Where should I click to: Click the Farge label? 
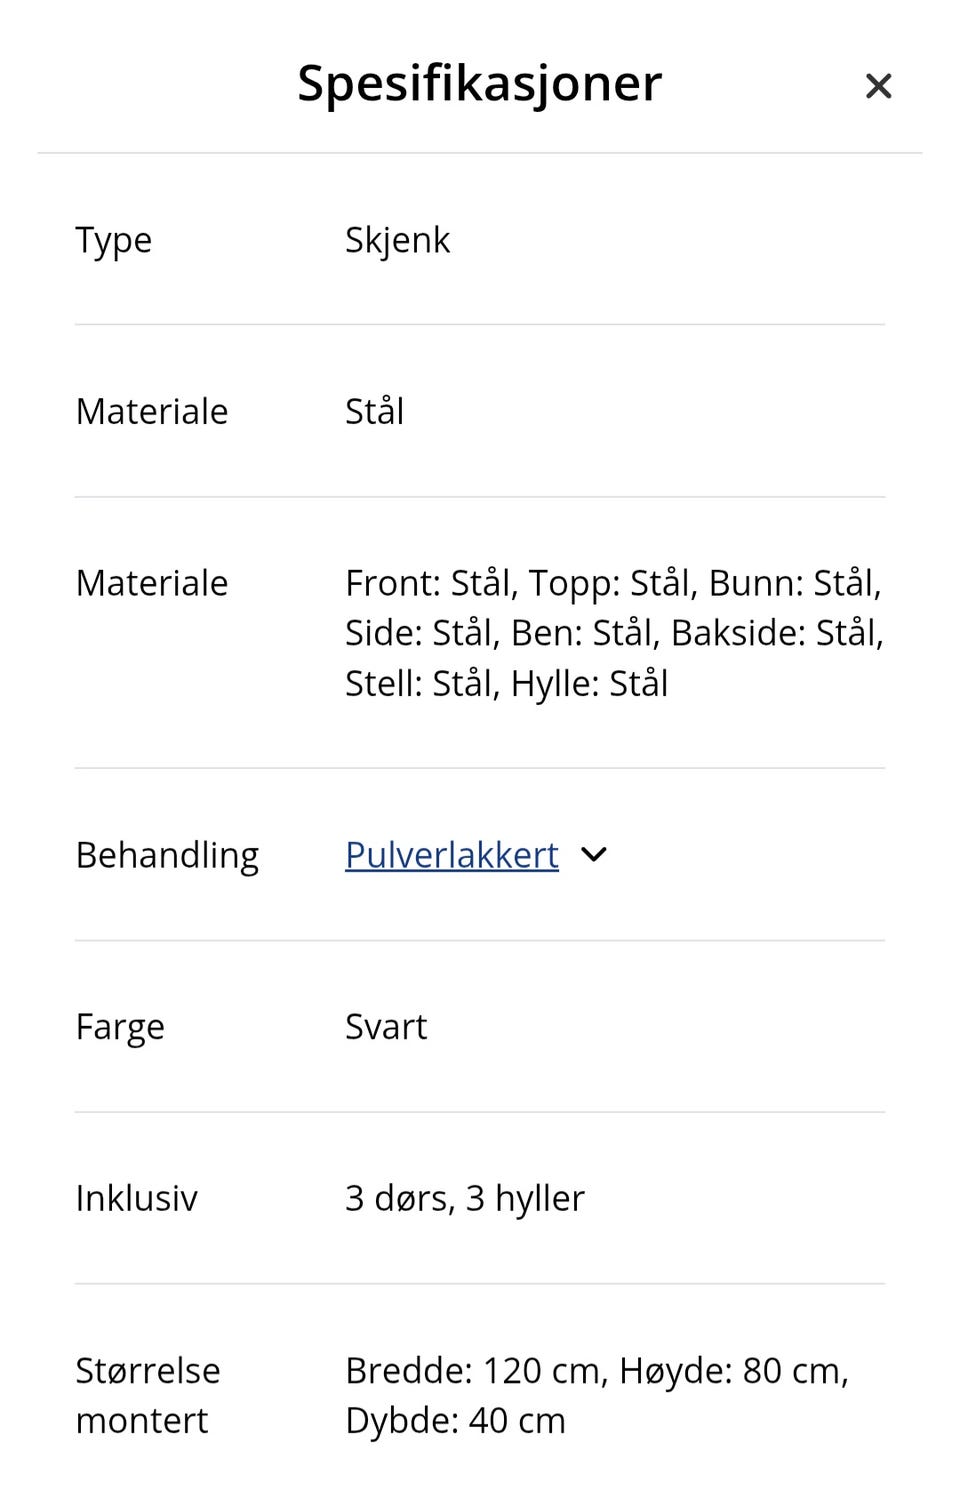pyautogui.click(x=120, y=1026)
